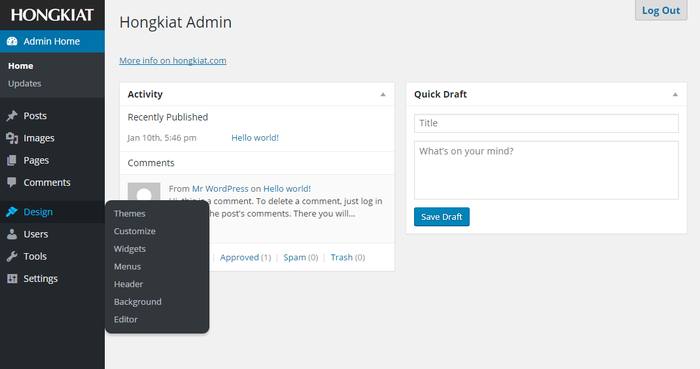Image resolution: width=700 pixels, height=369 pixels.
Task: Choose Themes from the Design flyout
Action: coord(129,213)
